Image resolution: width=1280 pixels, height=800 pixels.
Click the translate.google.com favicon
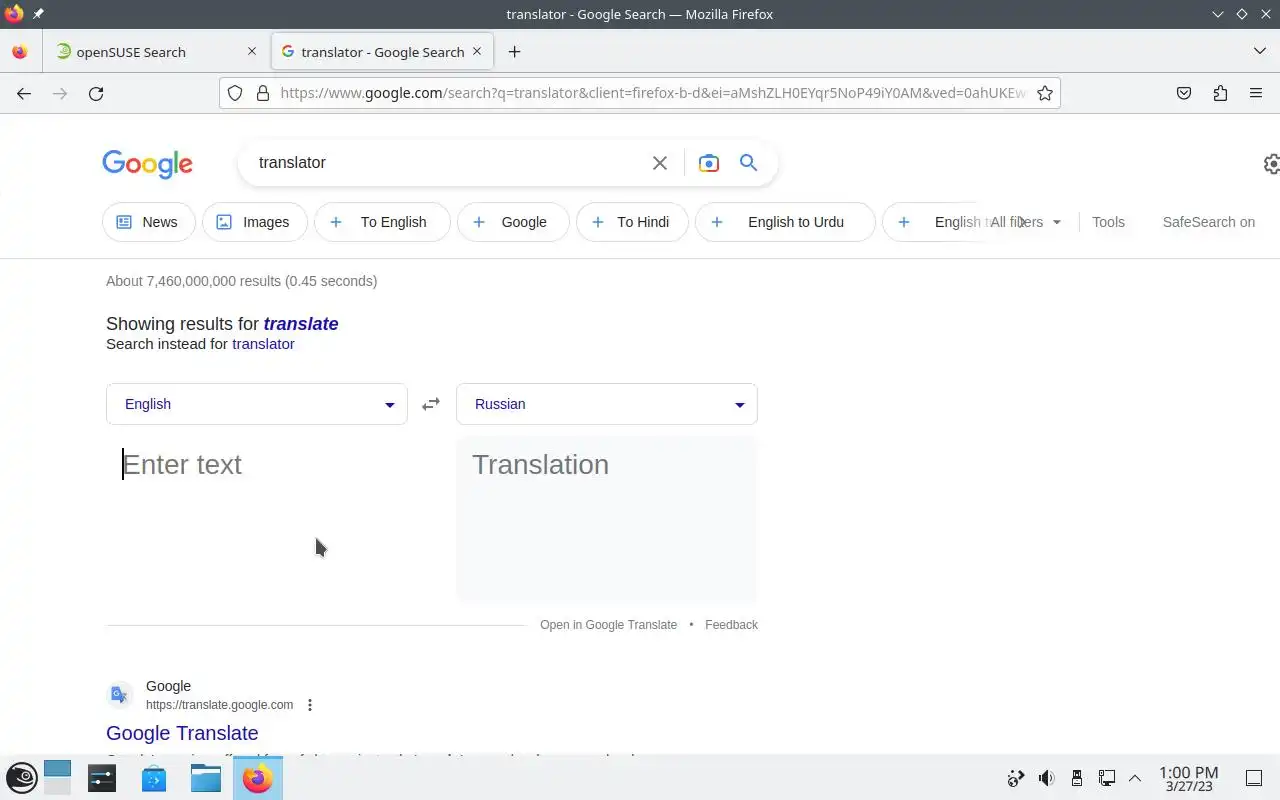pyautogui.click(x=120, y=695)
